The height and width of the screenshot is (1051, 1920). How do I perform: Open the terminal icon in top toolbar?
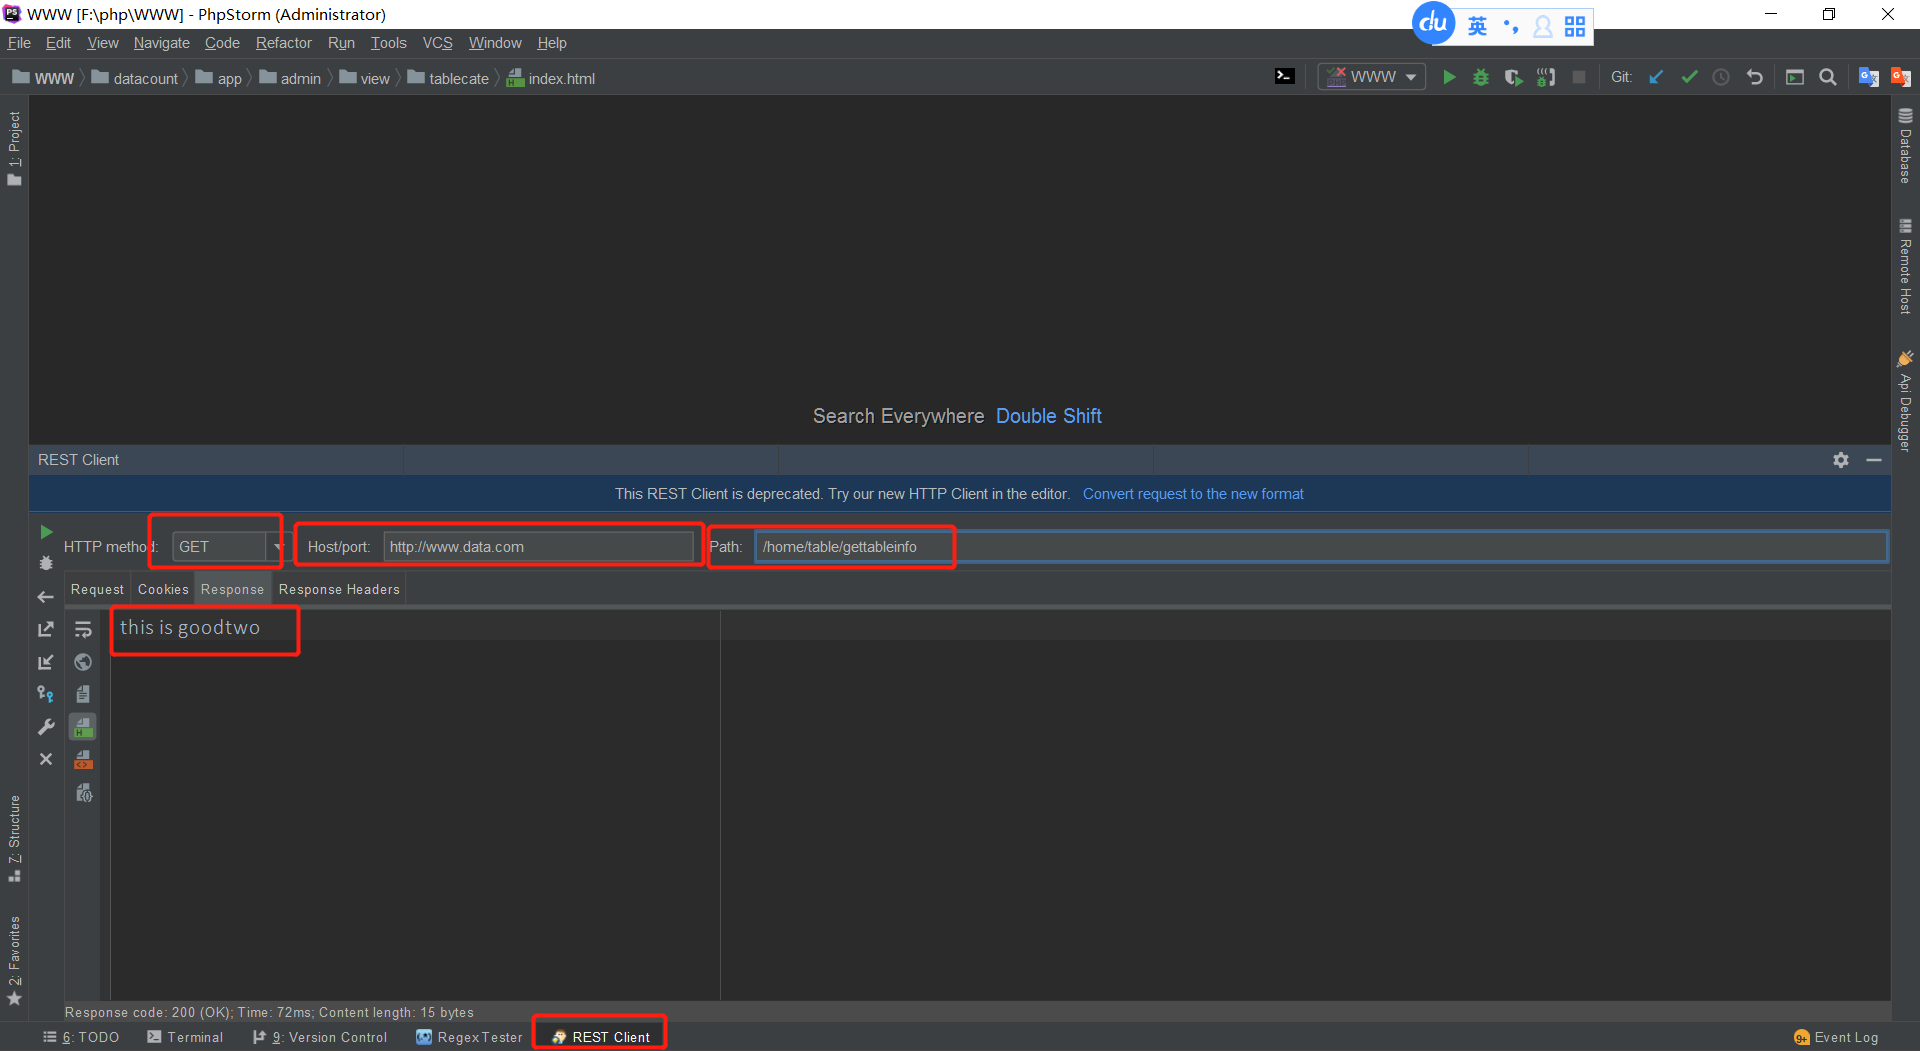coord(1285,76)
